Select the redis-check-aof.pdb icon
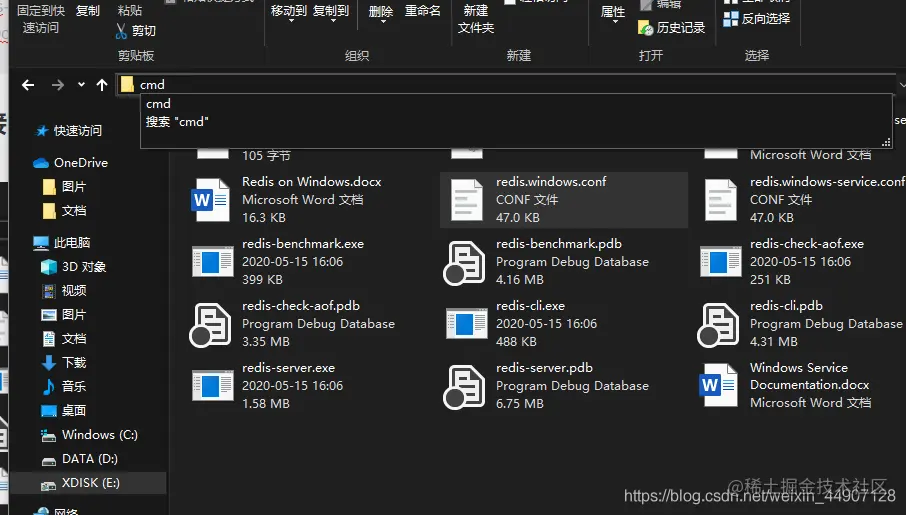 tap(210, 325)
